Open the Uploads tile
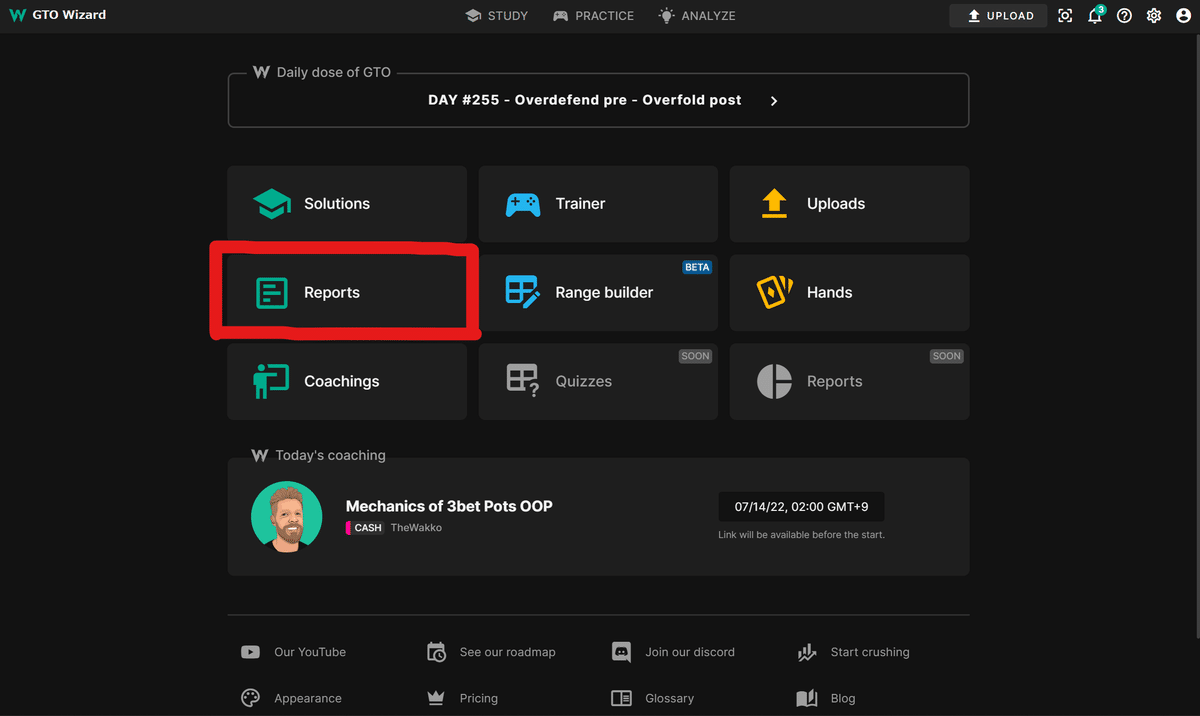 [849, 204]
